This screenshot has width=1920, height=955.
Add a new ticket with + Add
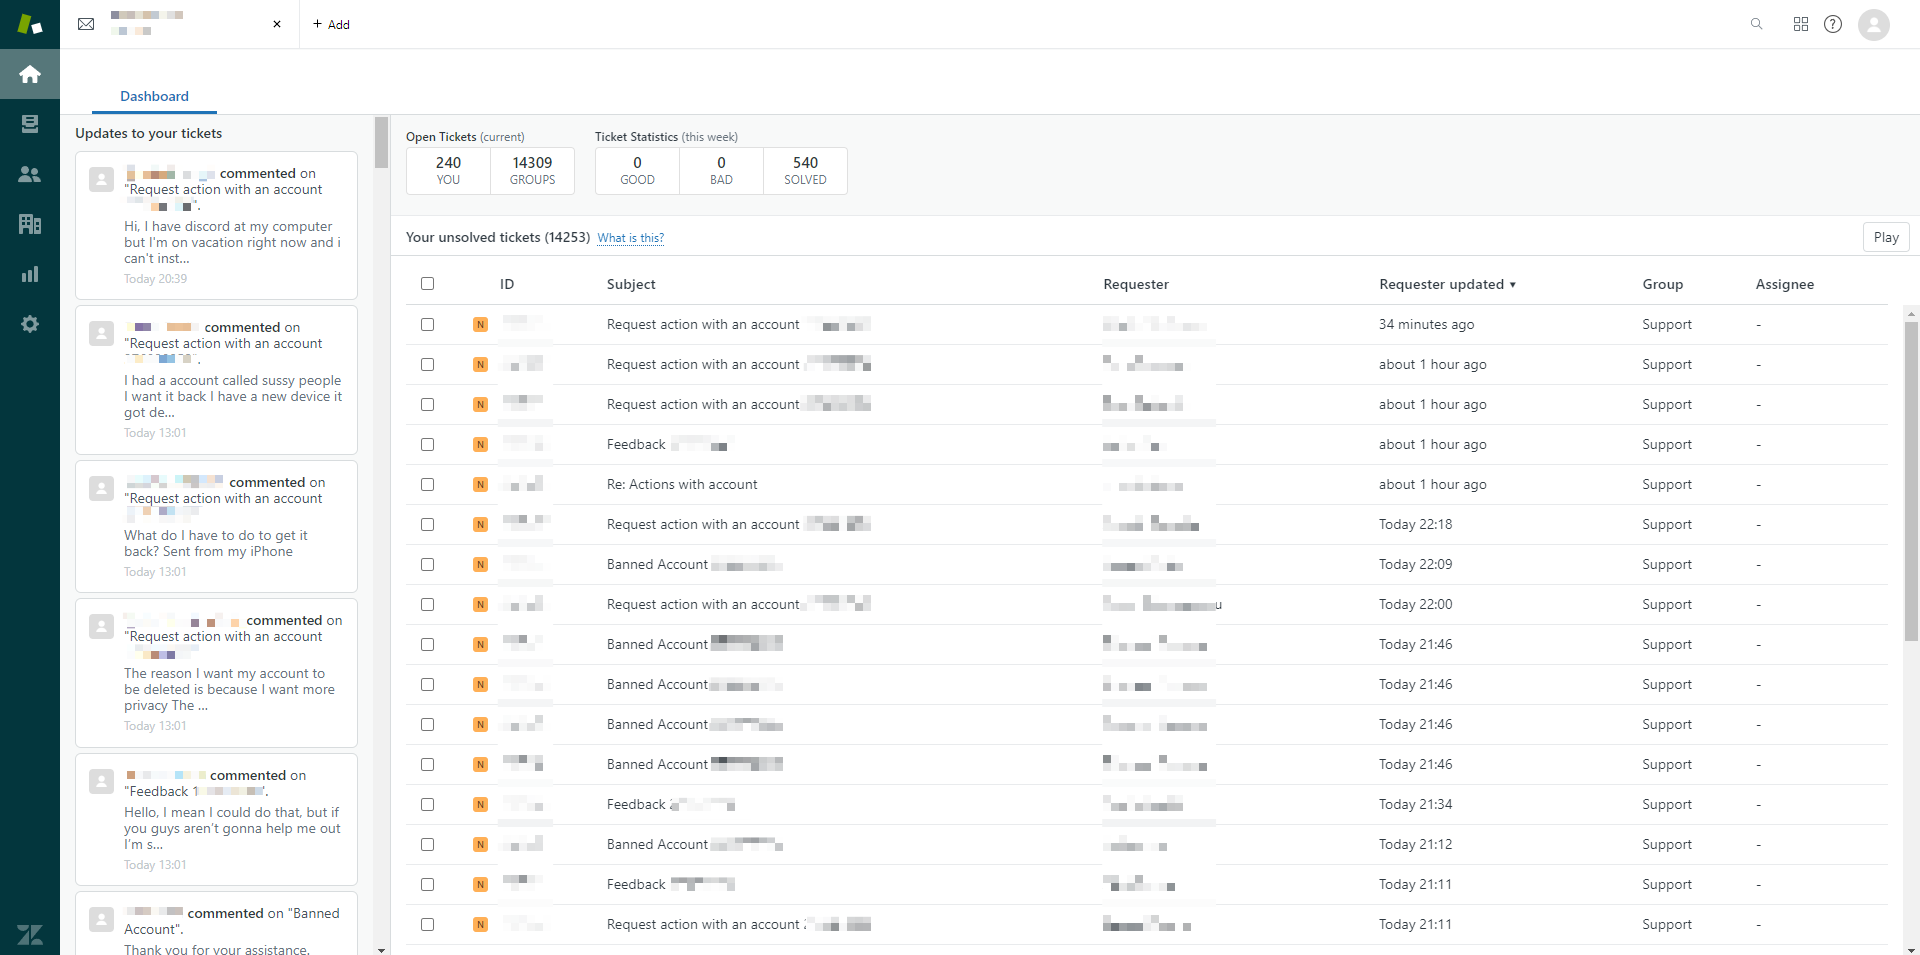[x=331, y=24]
